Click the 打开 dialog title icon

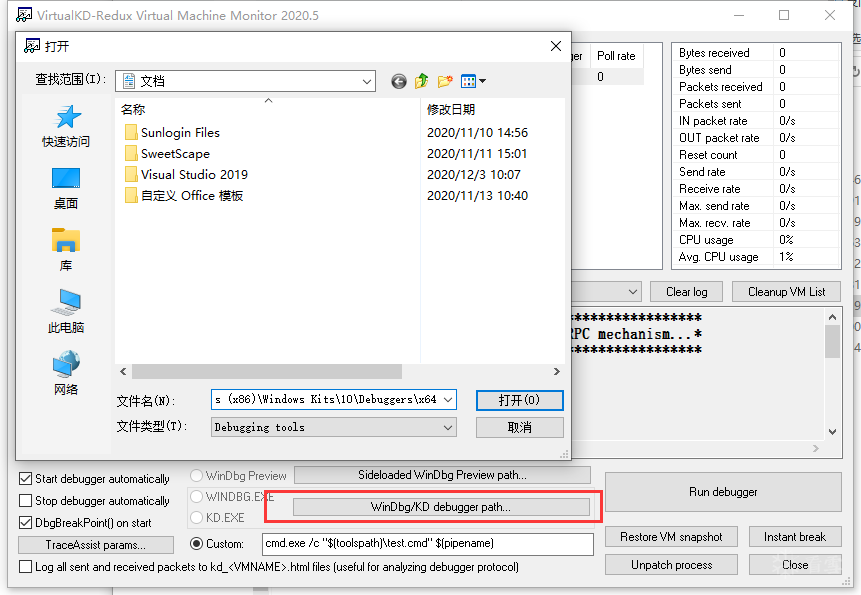(32, 46)
